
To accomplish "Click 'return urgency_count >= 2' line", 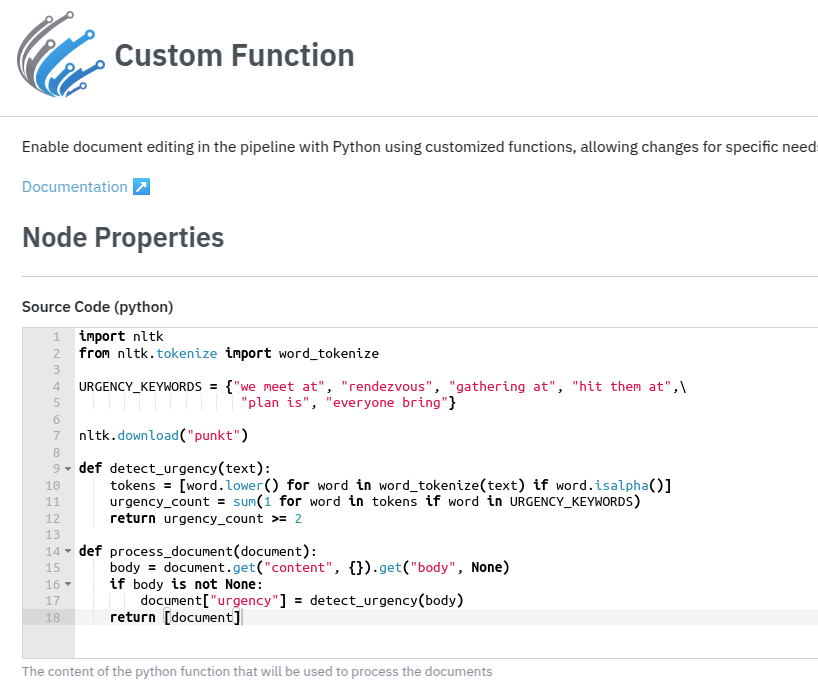I will pyautogui.click(x=206, y=519).
